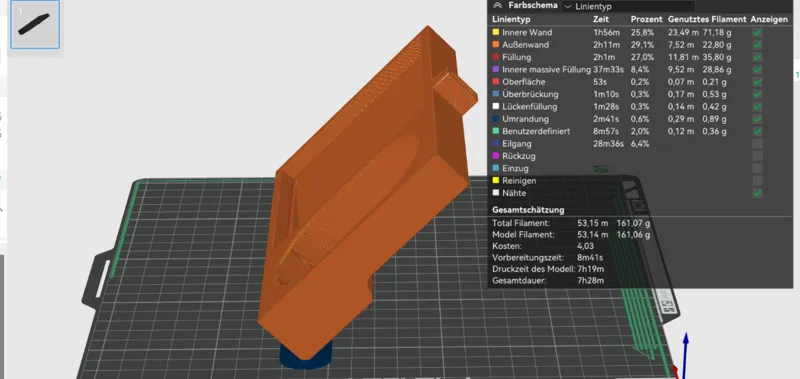Click the Total Filament value 53,15 m
Viewport: 800px width, 379px height.
[592, 223]
